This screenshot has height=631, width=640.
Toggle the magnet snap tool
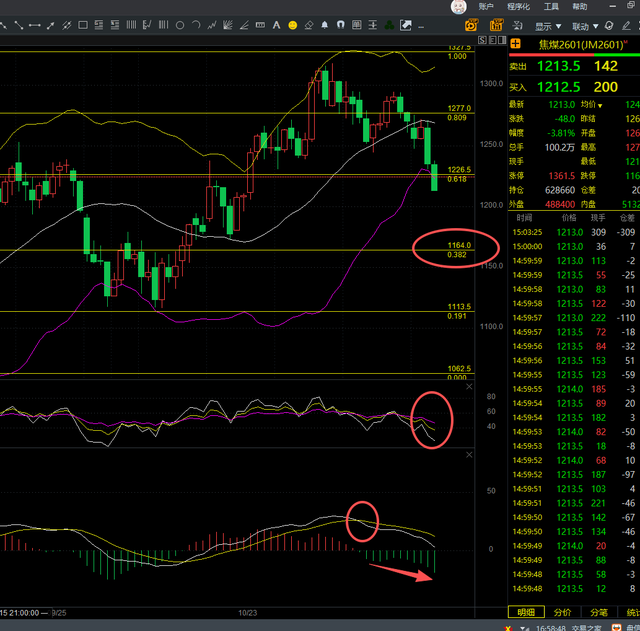340,25
